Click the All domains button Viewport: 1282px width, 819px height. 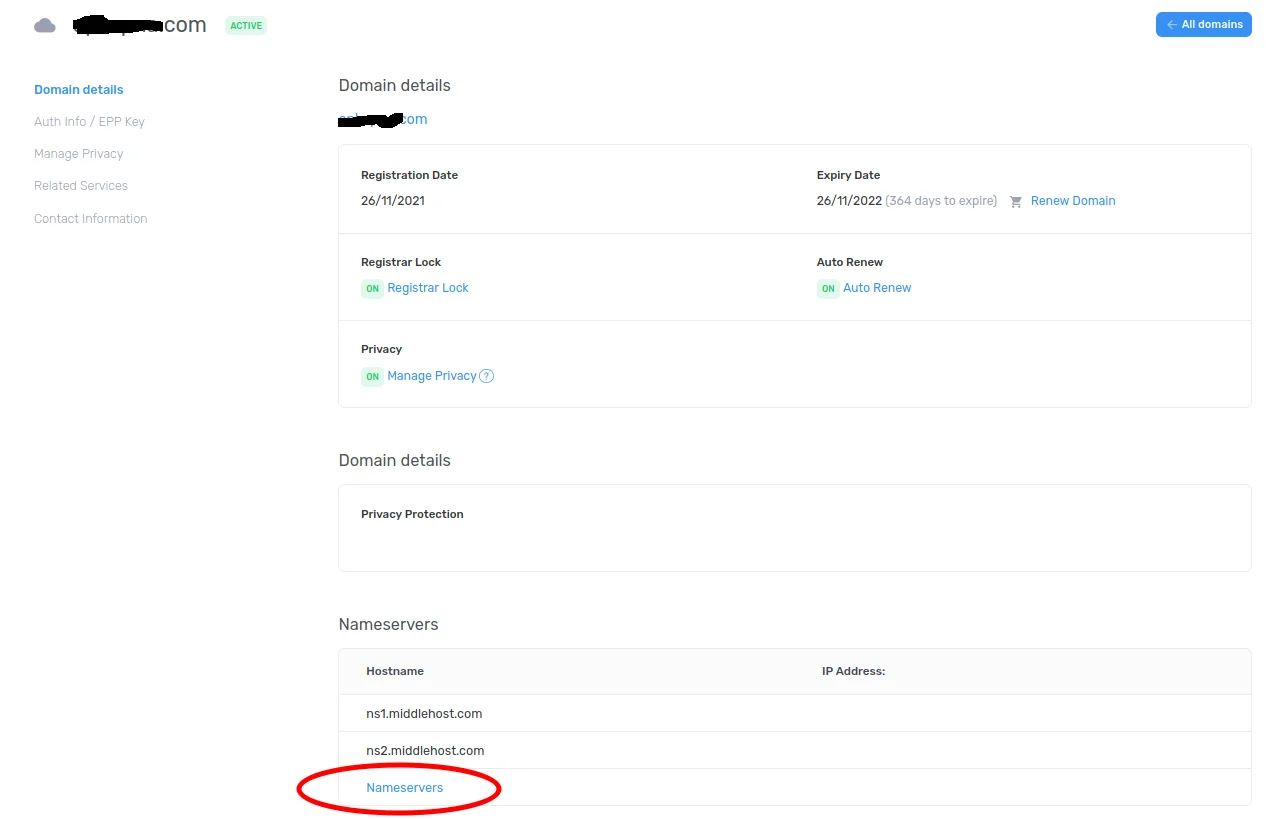point(1203,24)
